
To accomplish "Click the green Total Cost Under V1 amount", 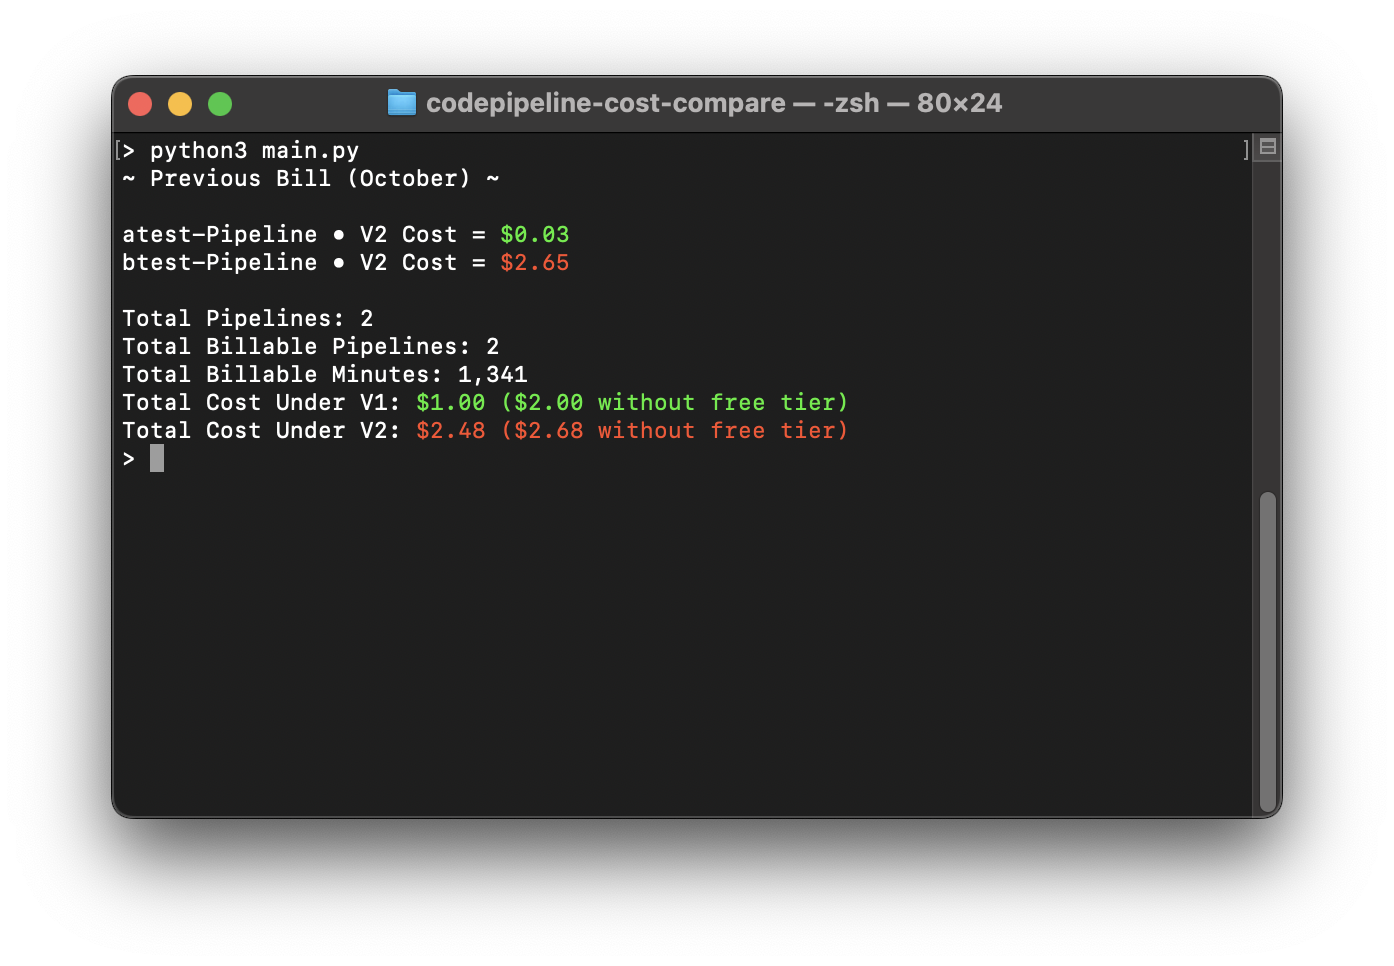I will tap(451, 402).
